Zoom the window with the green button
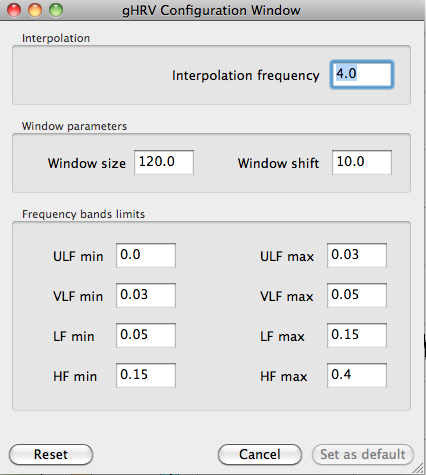 tap(56, 10)
